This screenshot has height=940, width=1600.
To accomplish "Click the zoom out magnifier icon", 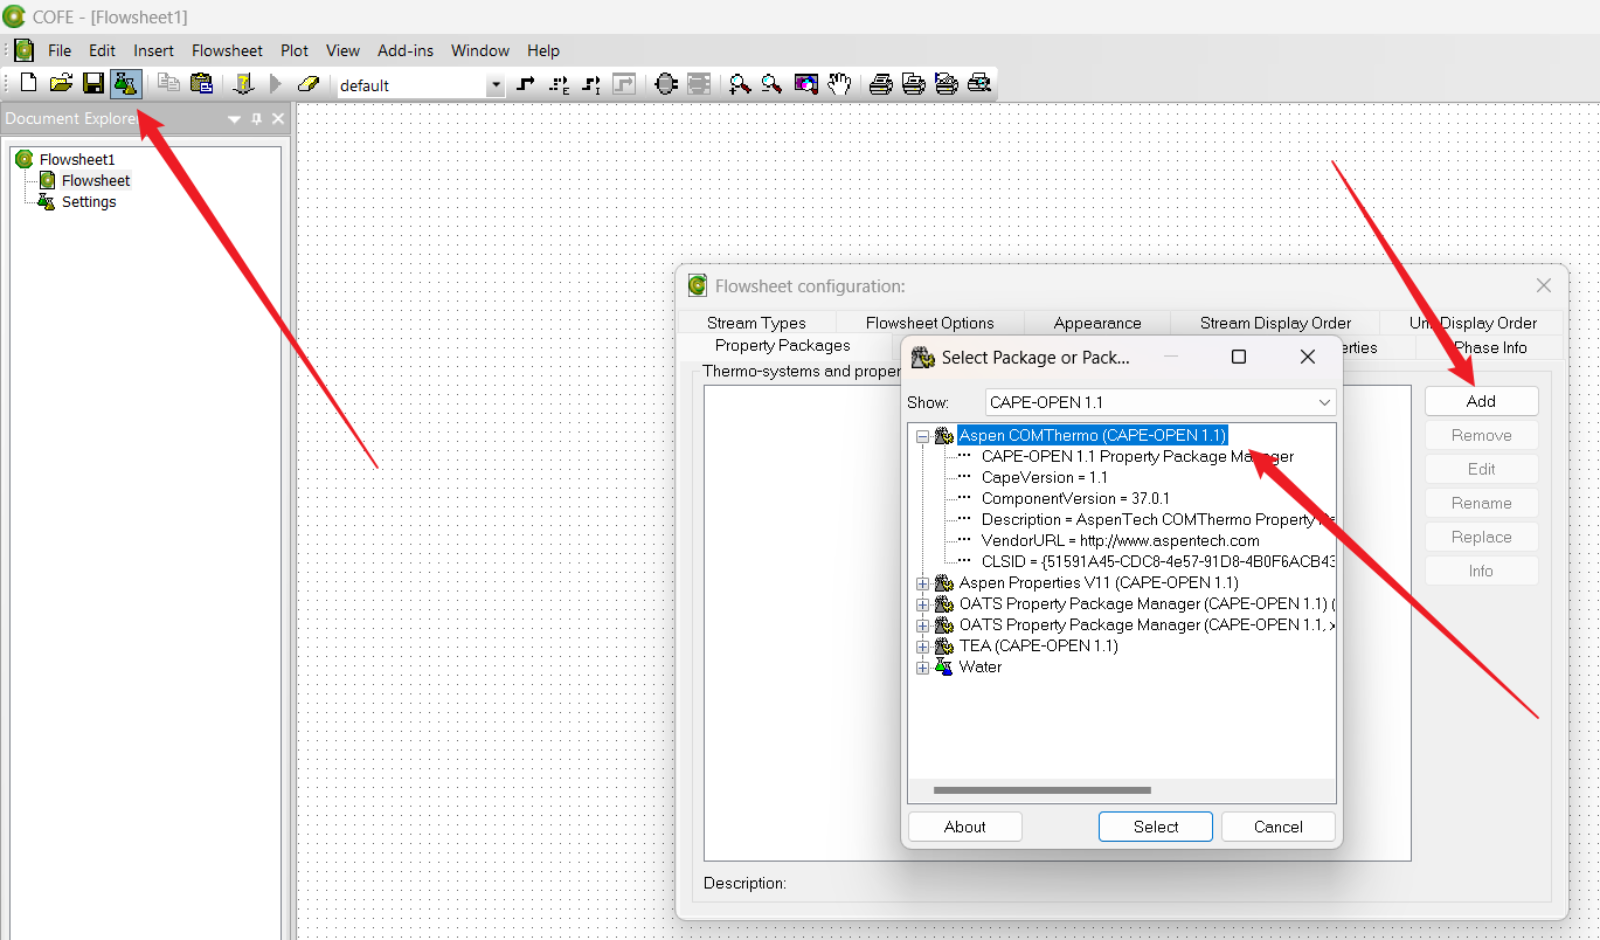I will click(772, 84).
